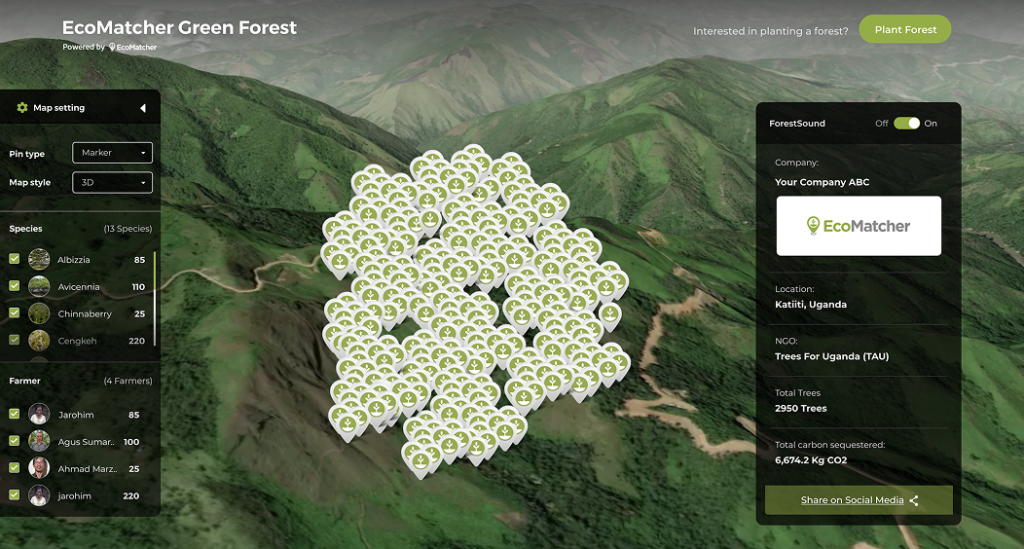Click the Chinnaberry species name
Viewport: 1024px width, 549px height.
[x=85, y=314]
